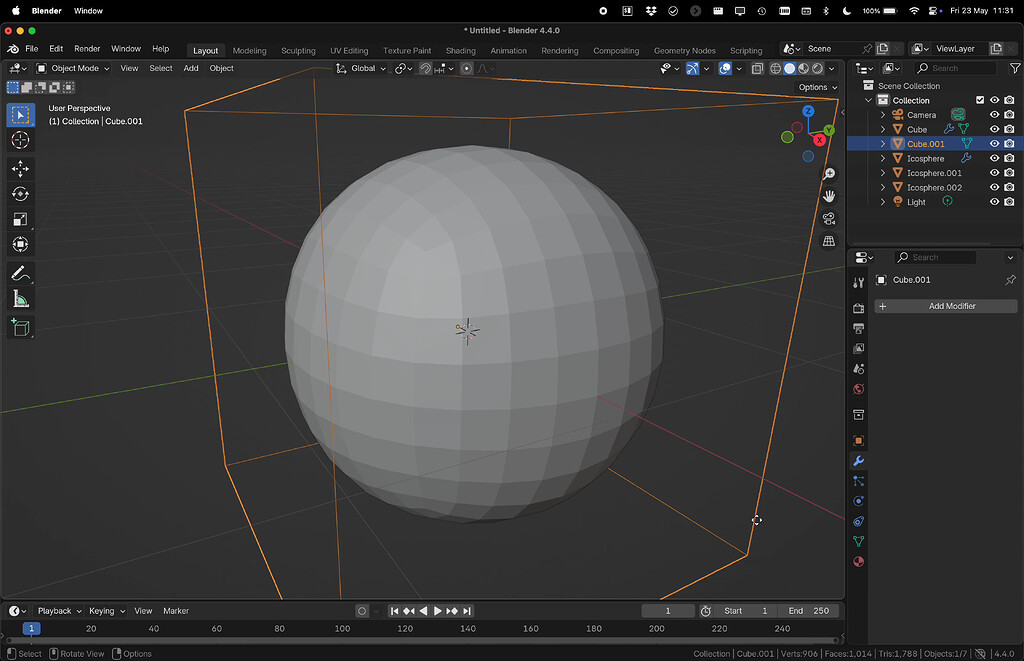This screenshot has width=1024, height=661.
Task: Open the Particles properties tab
Action: click(859, 481)
